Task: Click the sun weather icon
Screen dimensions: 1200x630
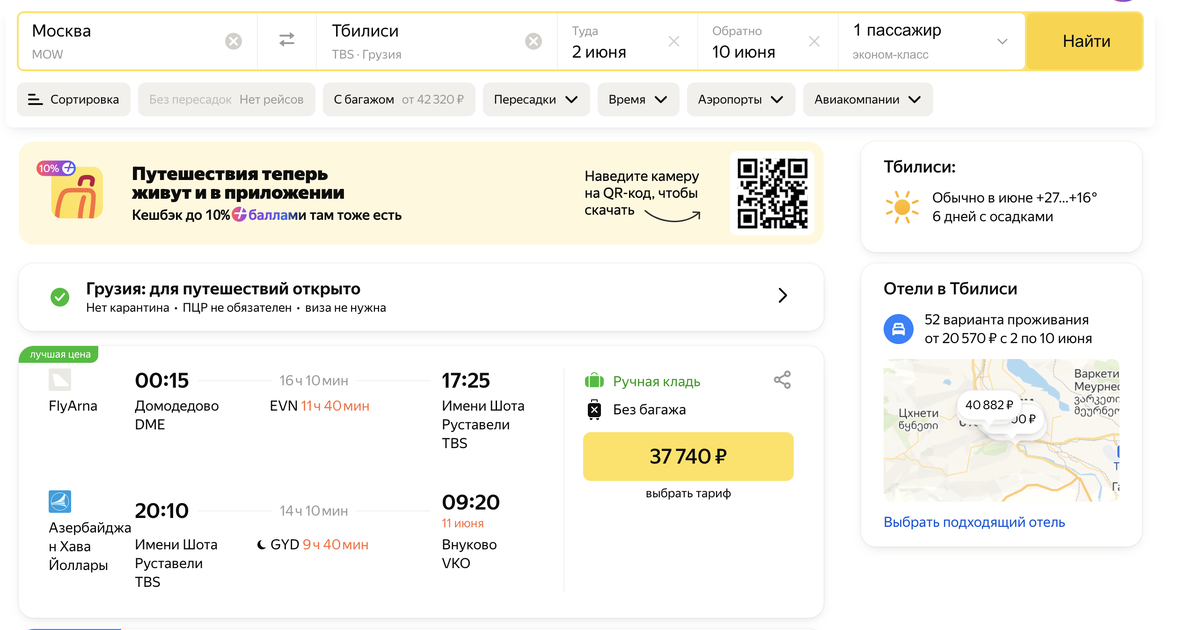Action: [902, 207]
